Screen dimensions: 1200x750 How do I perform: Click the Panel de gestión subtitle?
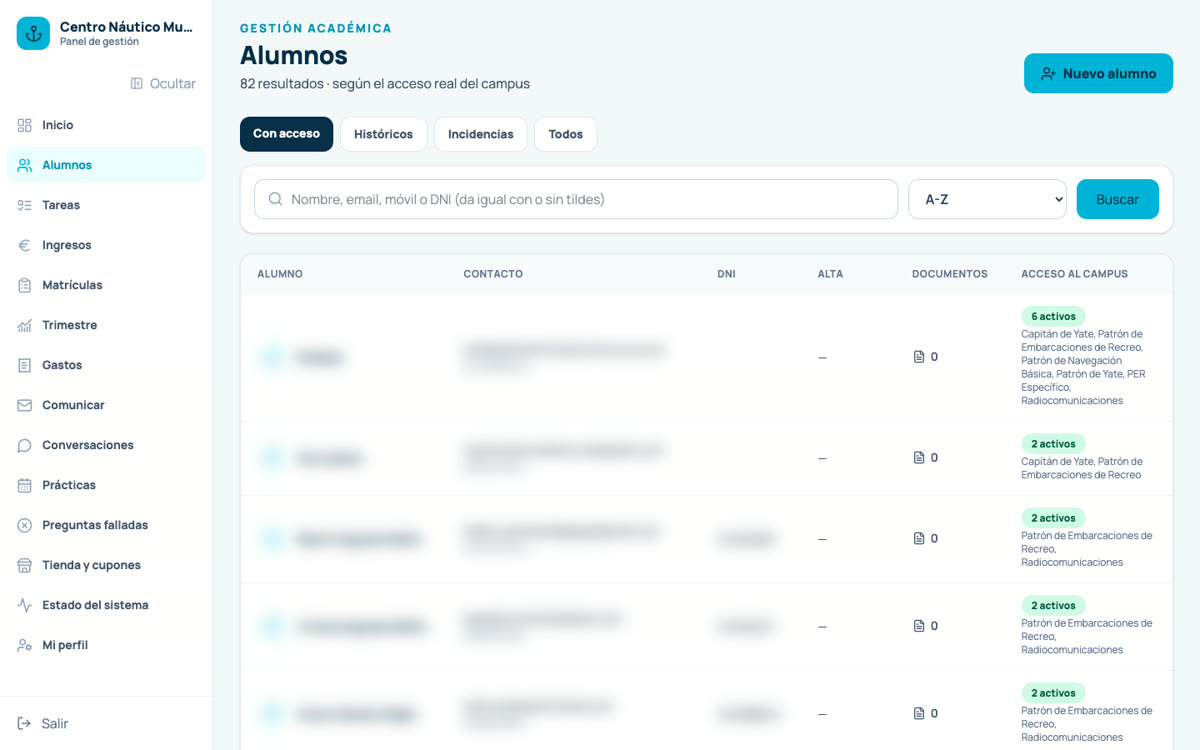(99, 42)
